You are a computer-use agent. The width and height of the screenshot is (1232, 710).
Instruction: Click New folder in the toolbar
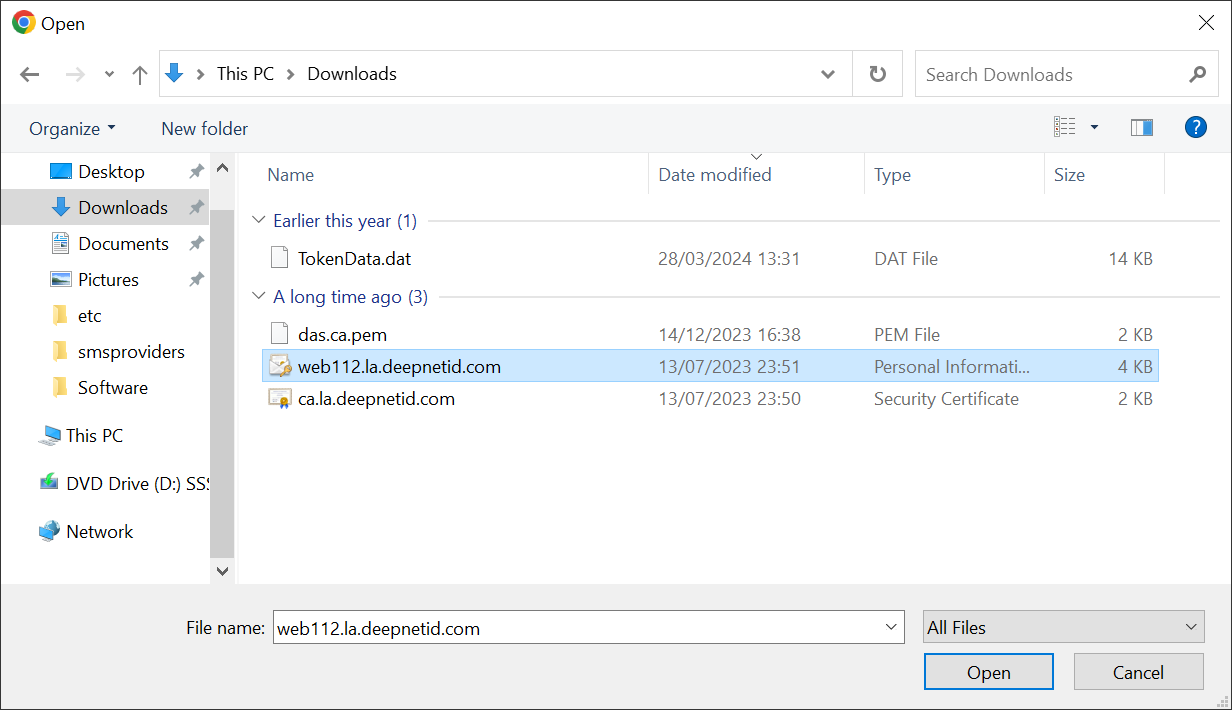click(x=204, y=128)
